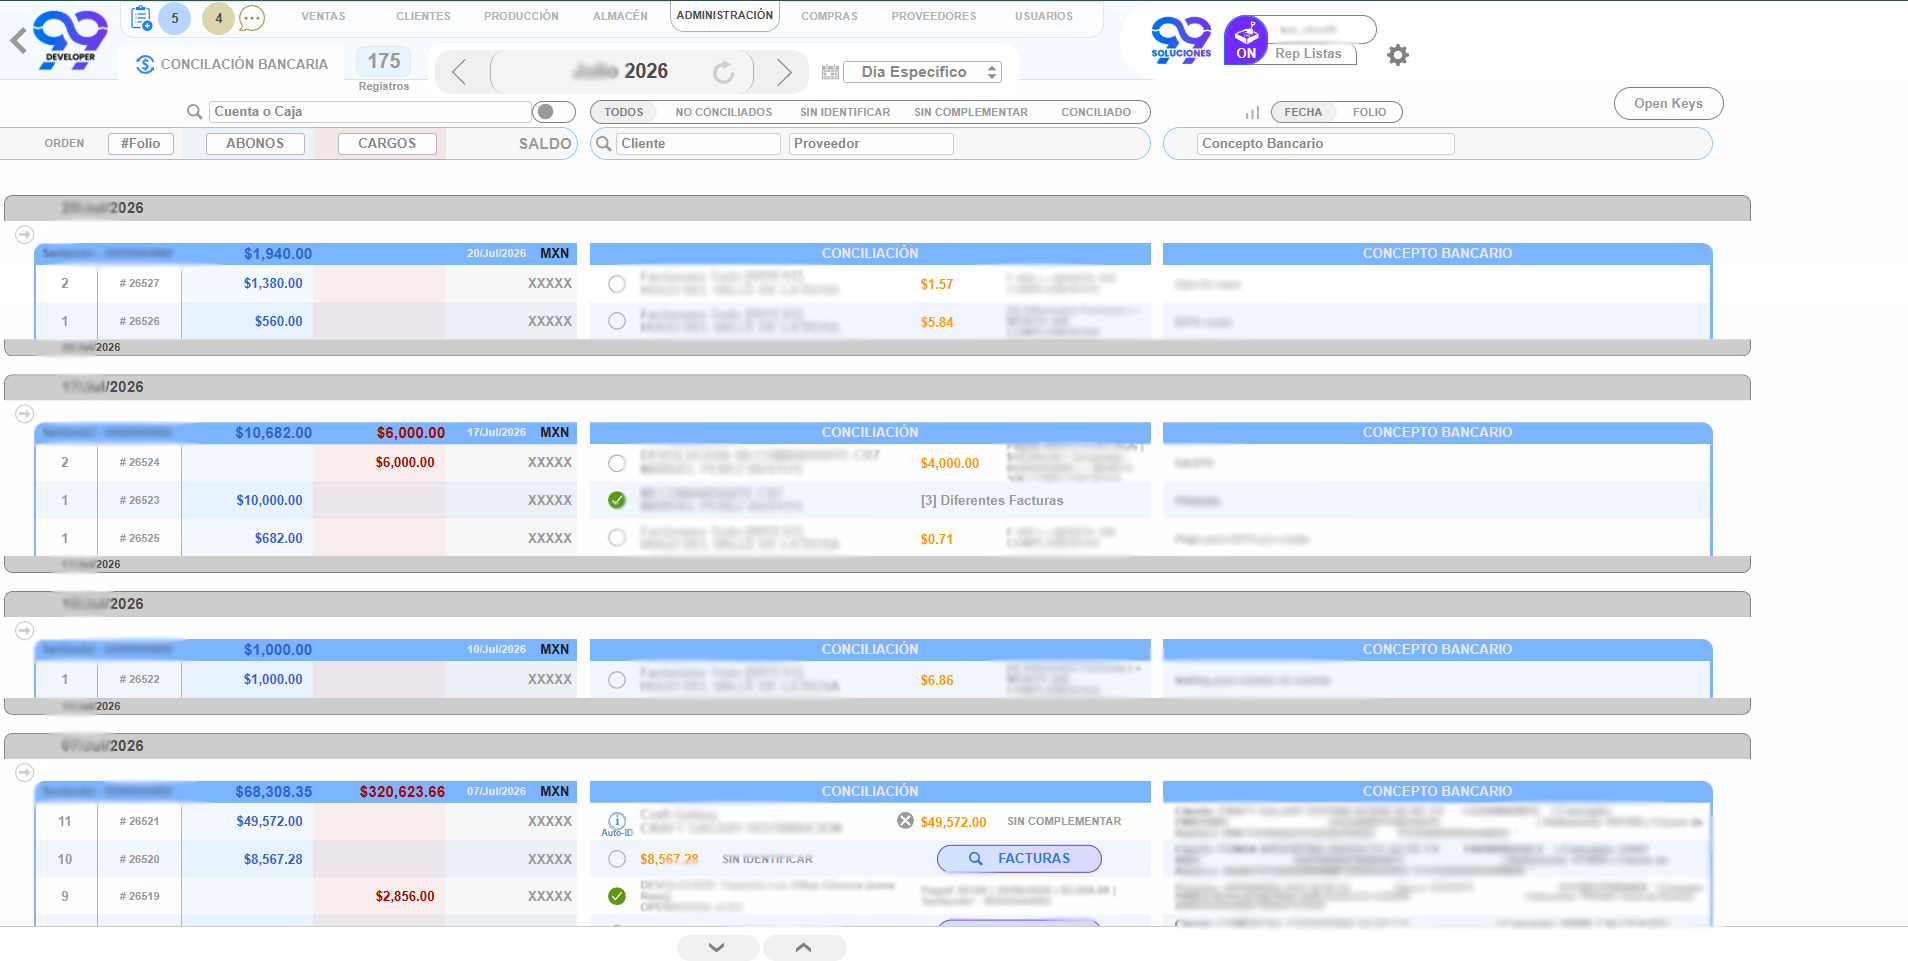Collapse the 17/Jul/2026 group arrow
Screen dimensions: 1908x961
pyautogui.click(x=25, y=413)
